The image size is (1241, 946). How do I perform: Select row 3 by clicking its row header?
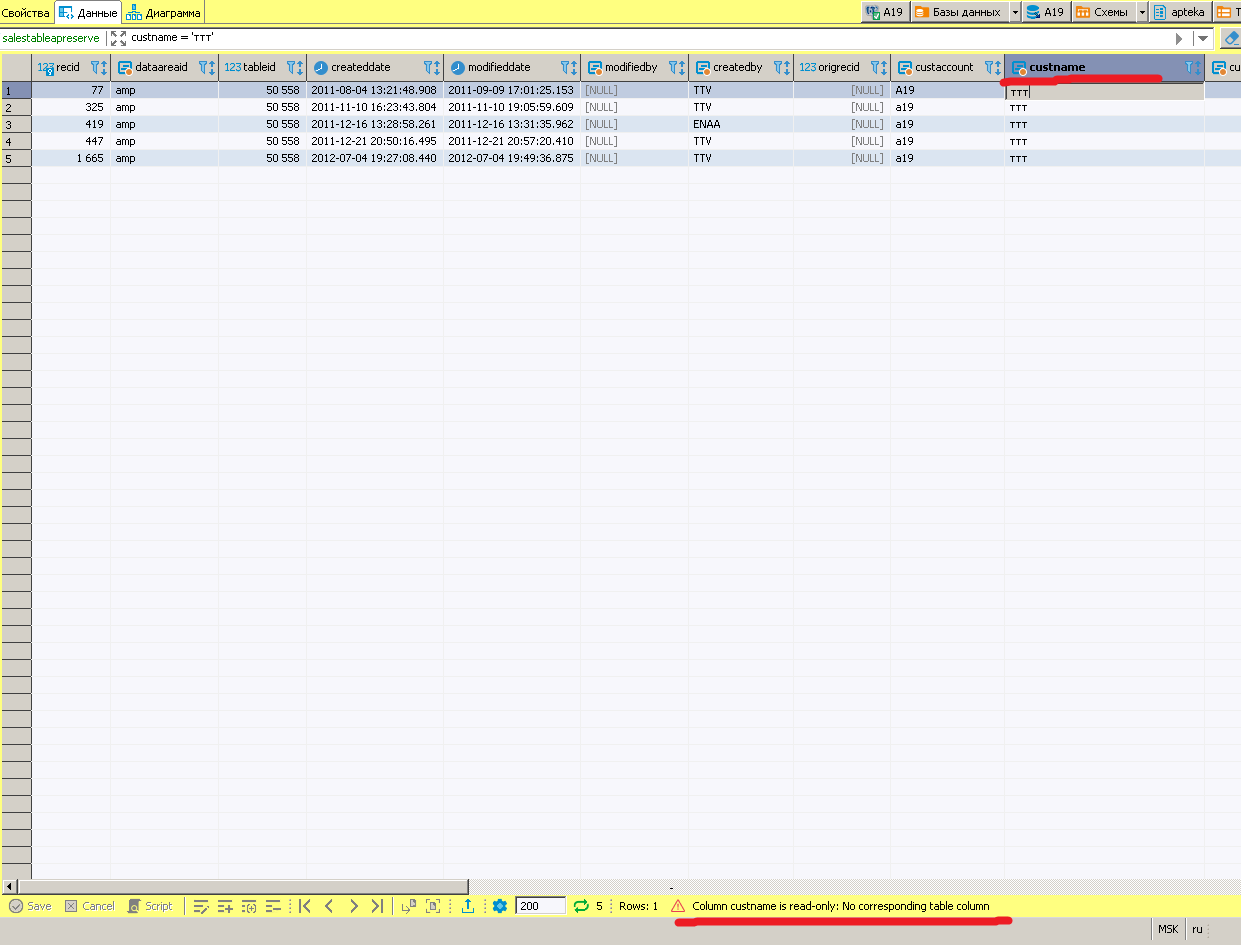click(x=15, y=124)
